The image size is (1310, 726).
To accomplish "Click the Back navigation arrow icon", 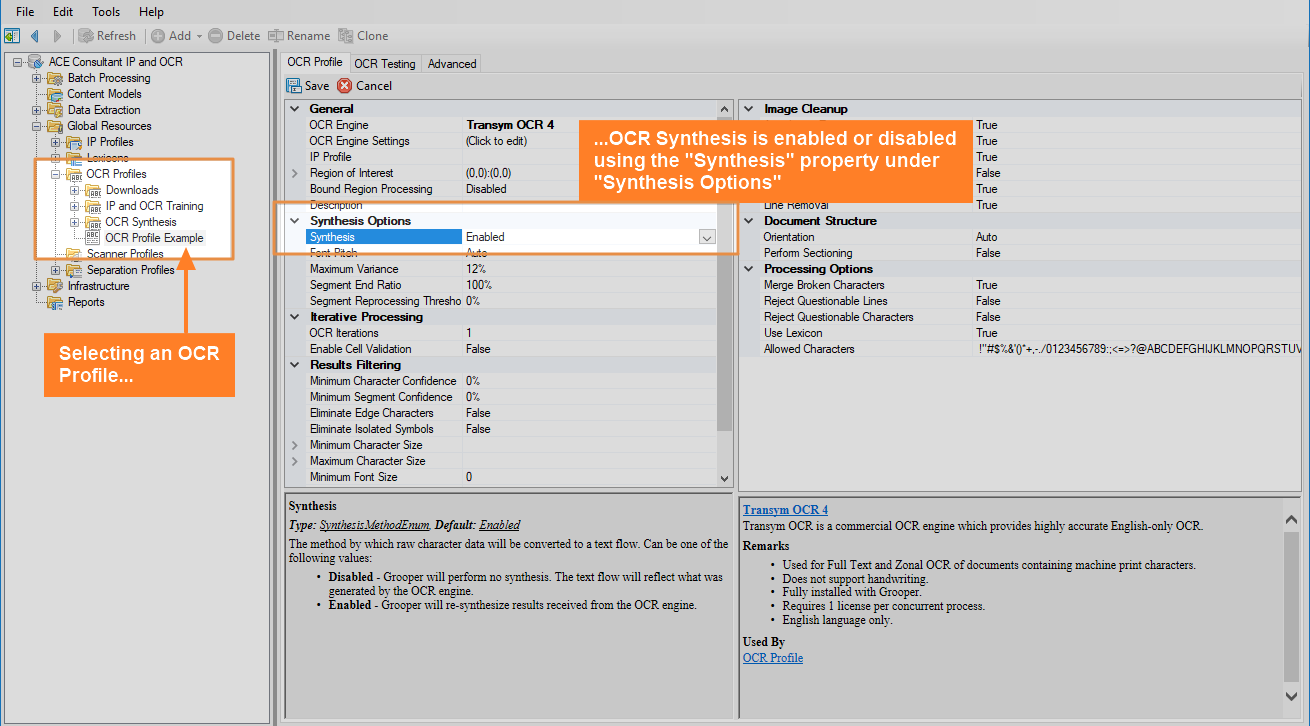I will (35, 36).
